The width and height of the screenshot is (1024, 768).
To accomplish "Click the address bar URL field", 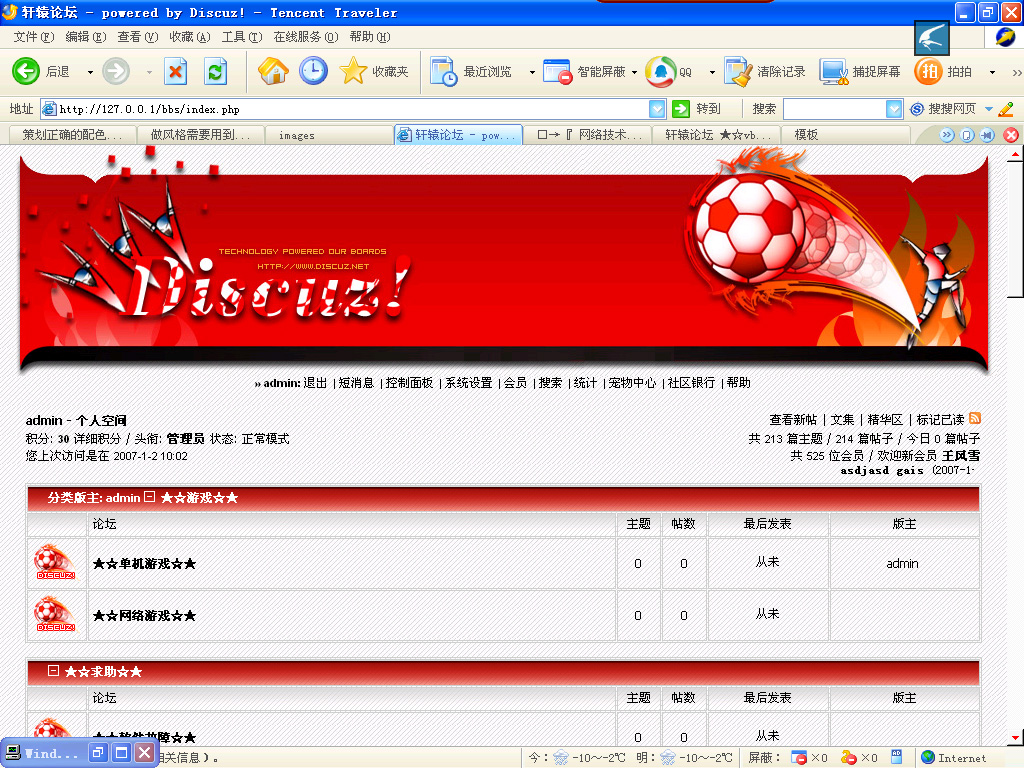I will click(x=353, y=109).
